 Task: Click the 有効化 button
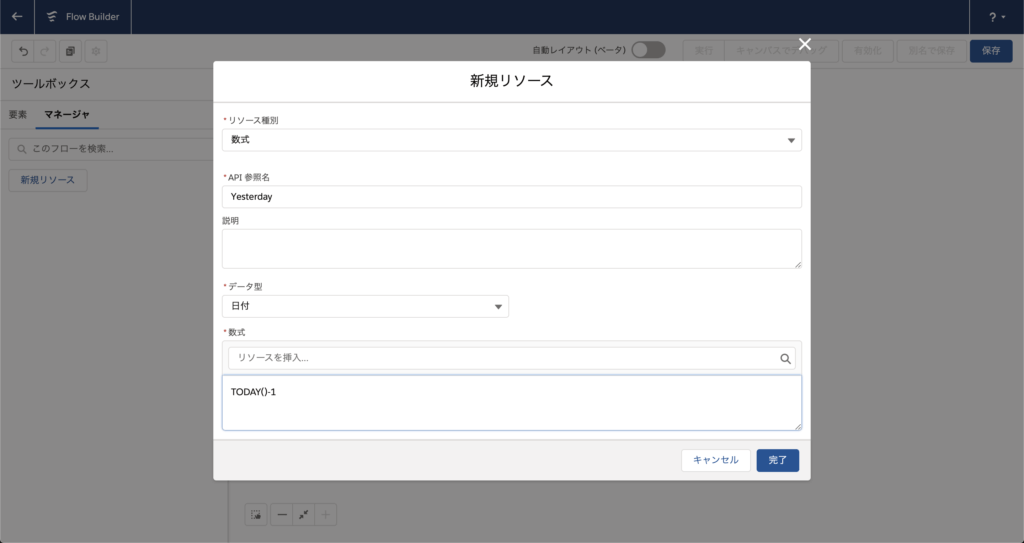(868, 51)
